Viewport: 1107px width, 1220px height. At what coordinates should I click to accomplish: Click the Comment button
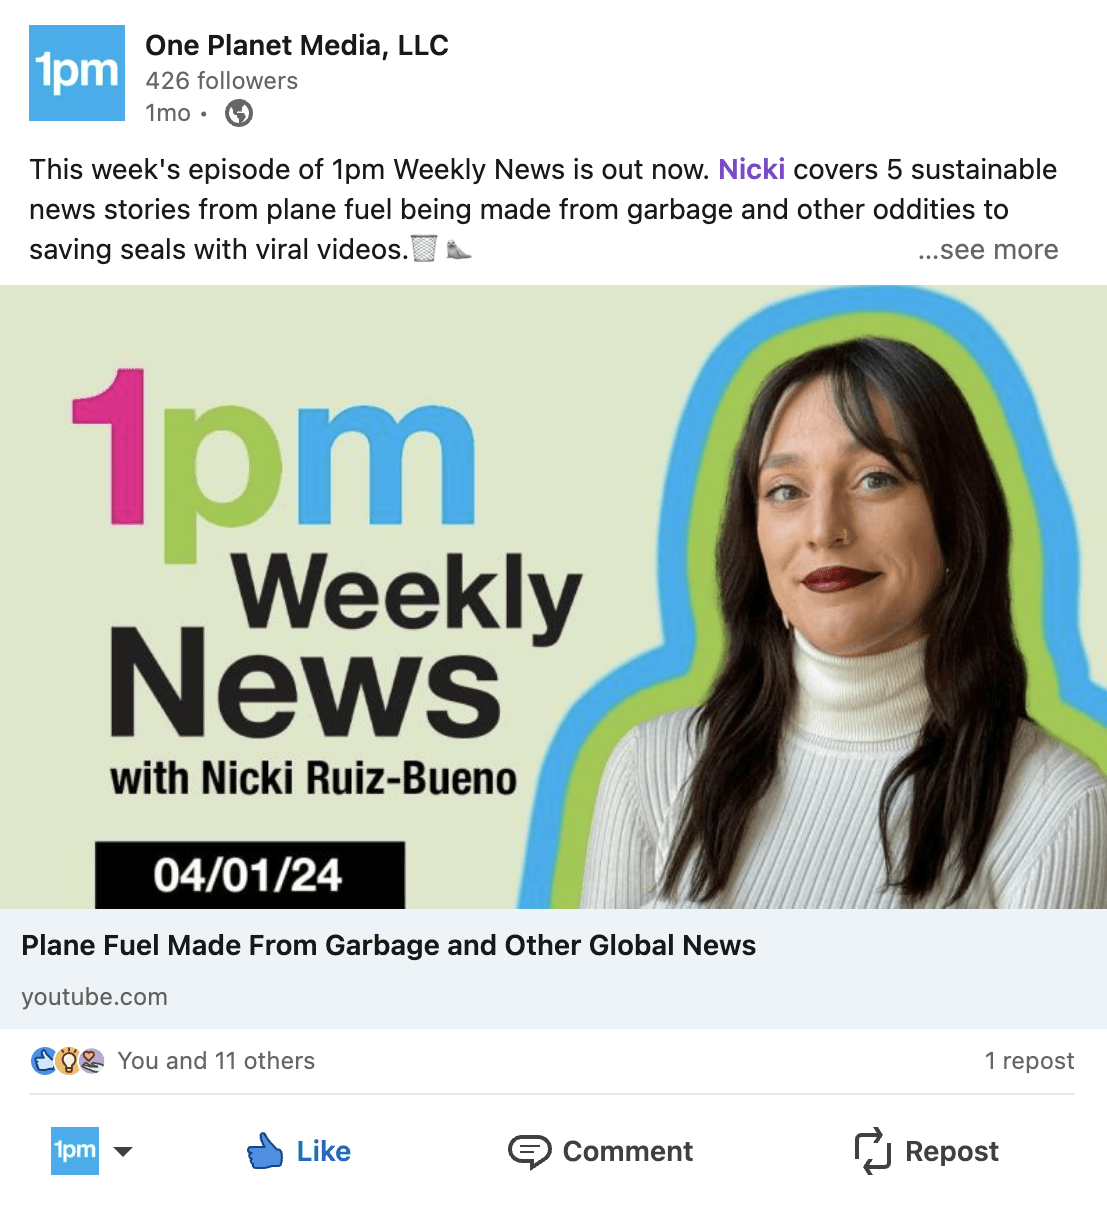tap(600, 1151)
